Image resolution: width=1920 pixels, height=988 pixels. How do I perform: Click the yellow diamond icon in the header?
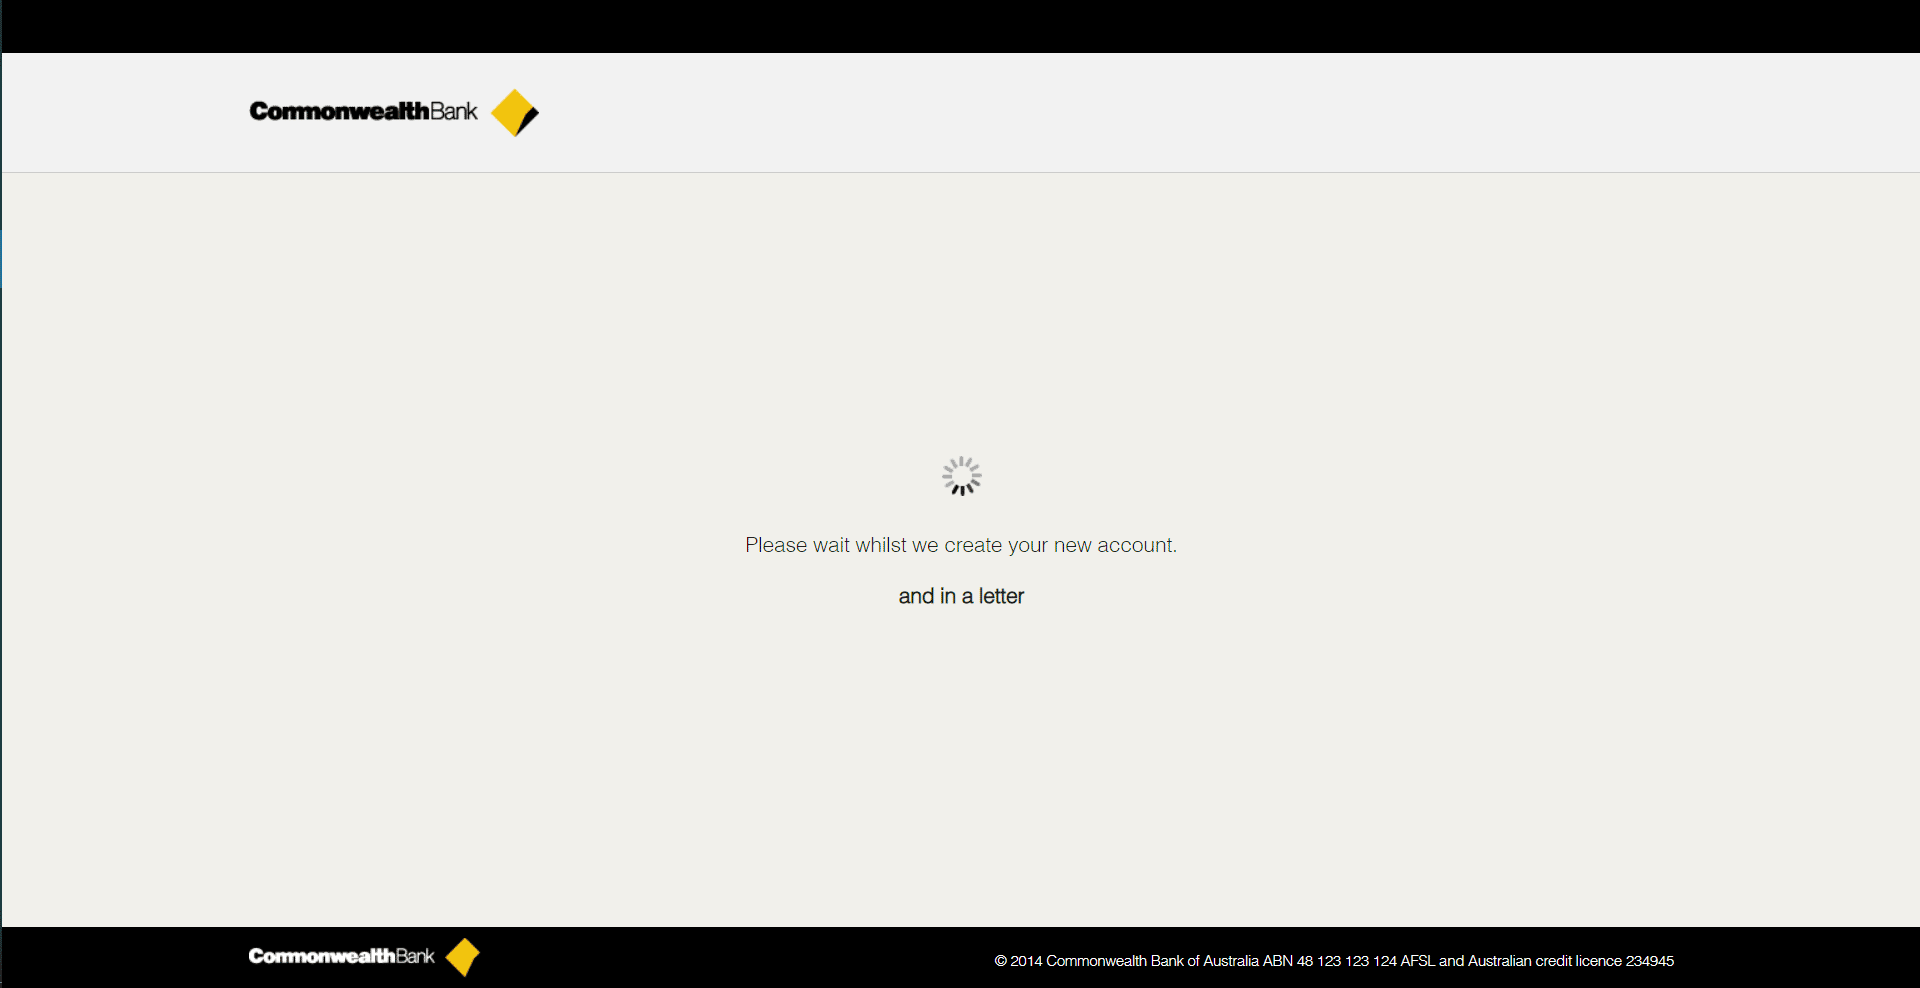point(515,112)
